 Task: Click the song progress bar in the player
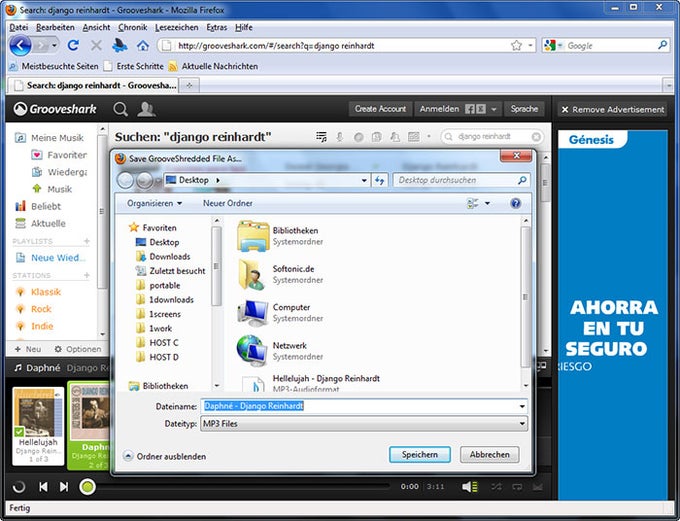pos(245,487)
